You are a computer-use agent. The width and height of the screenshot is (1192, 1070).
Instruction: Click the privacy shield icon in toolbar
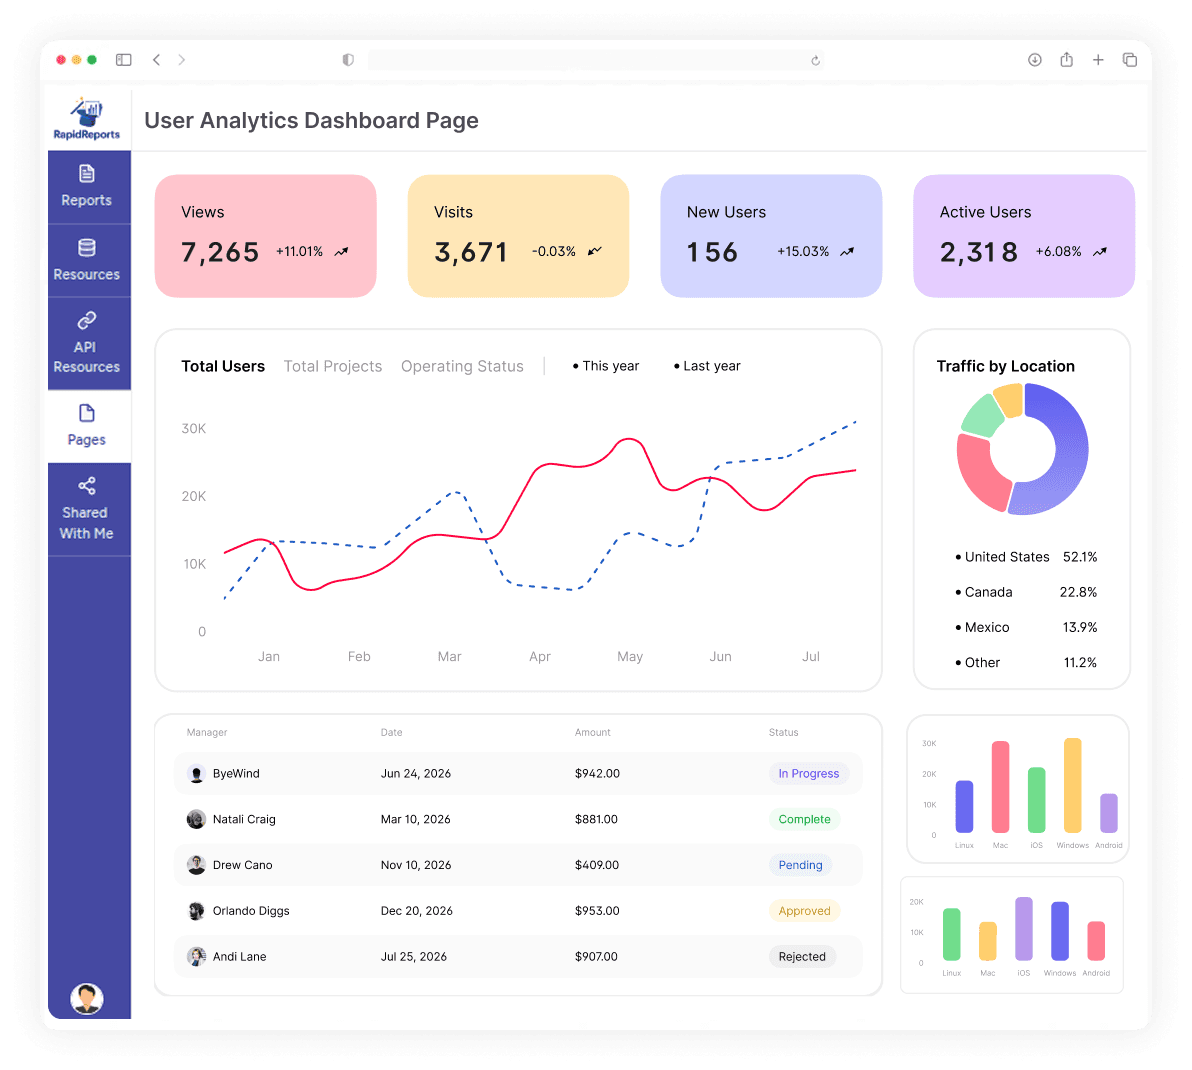coord(348,59)
